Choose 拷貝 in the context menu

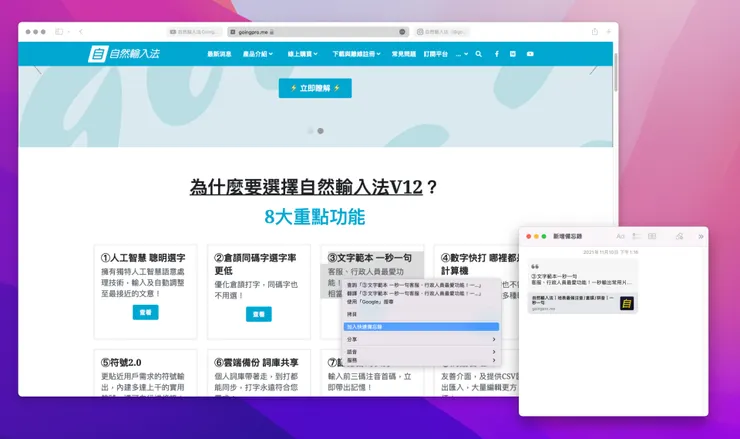click(x=421, y=314)
